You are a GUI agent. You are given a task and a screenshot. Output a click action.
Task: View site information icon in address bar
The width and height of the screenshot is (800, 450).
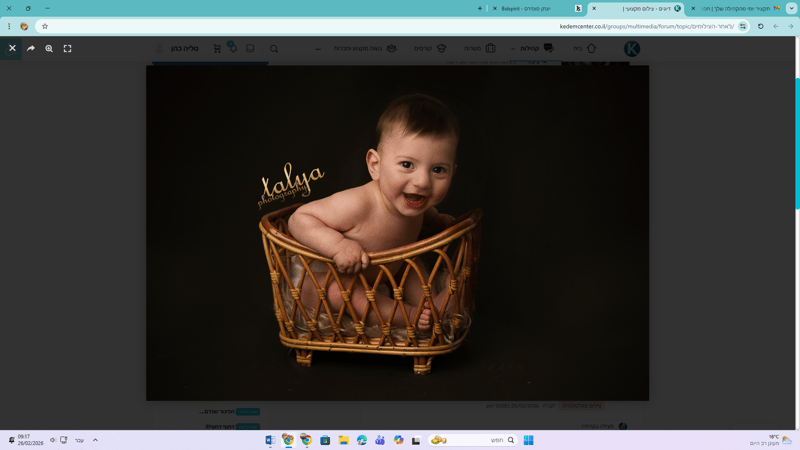pos(743,26)
